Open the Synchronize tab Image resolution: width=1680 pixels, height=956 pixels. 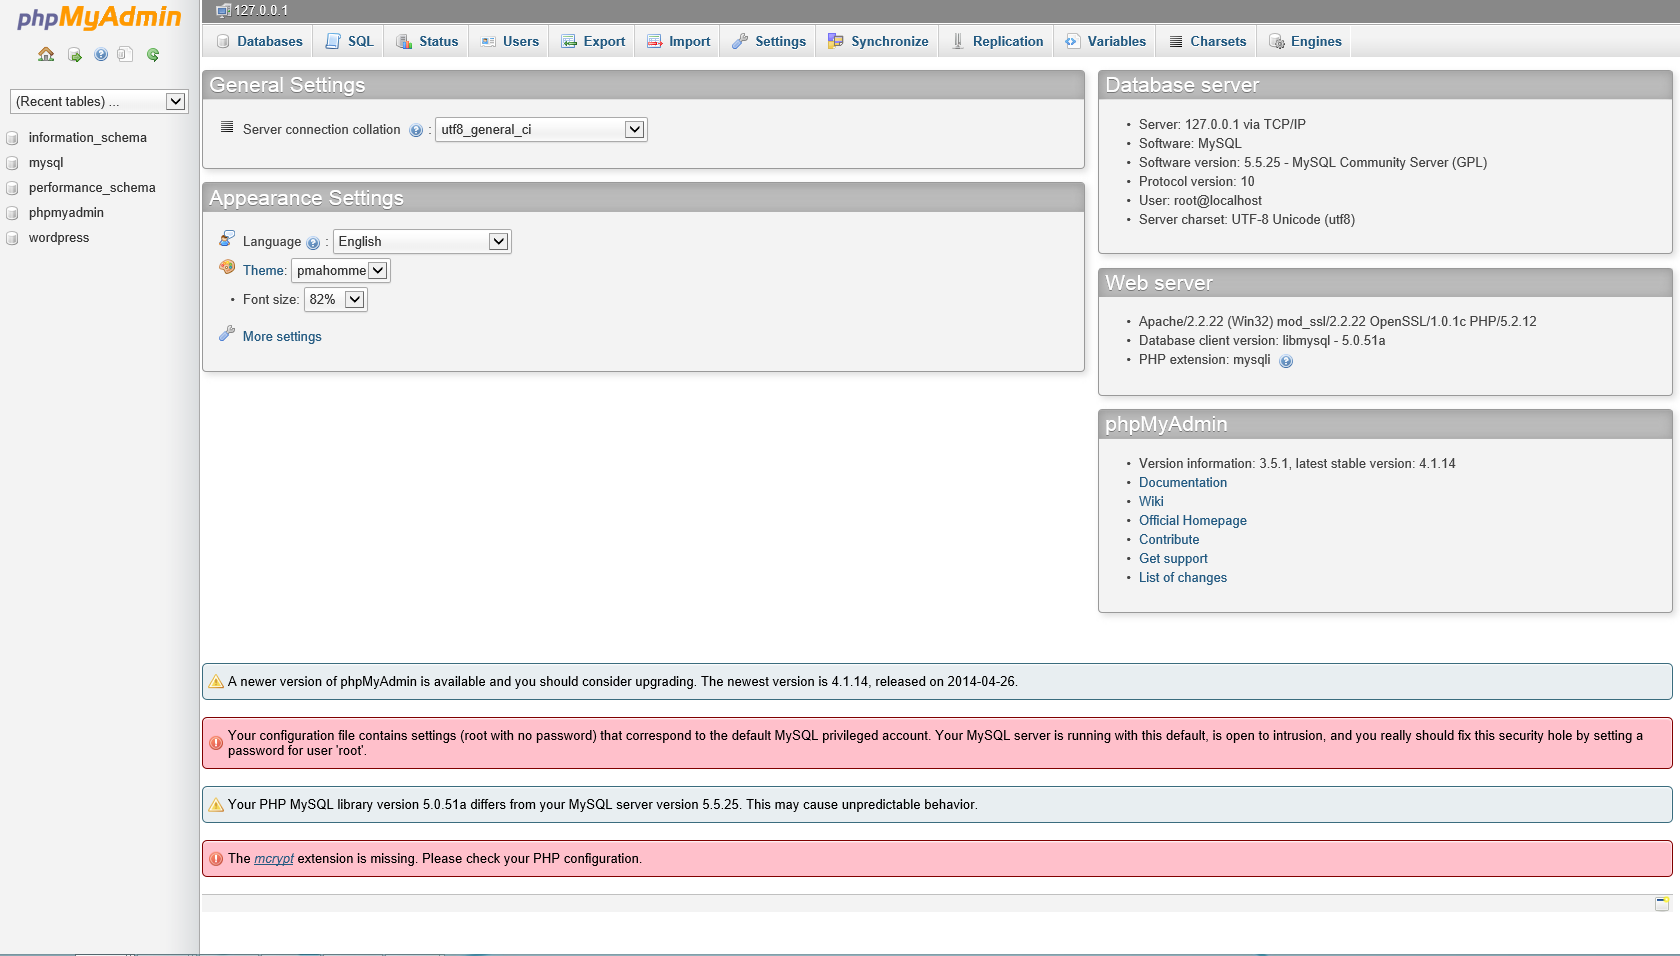pyautogui.click(x=878, y=41)
